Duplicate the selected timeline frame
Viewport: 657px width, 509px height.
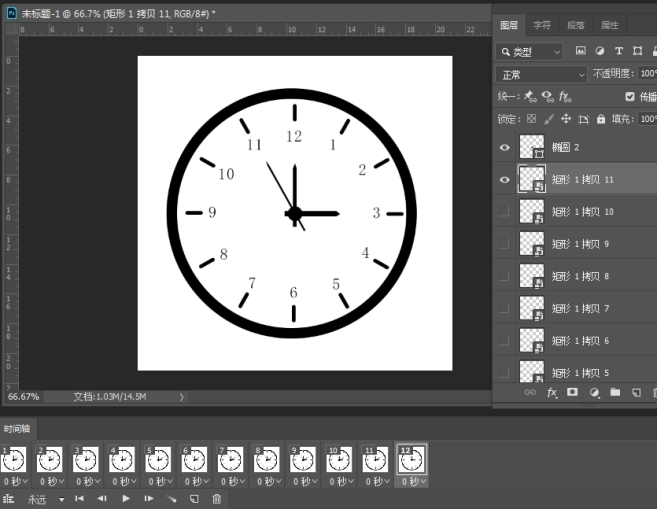(x=194, y=498)
